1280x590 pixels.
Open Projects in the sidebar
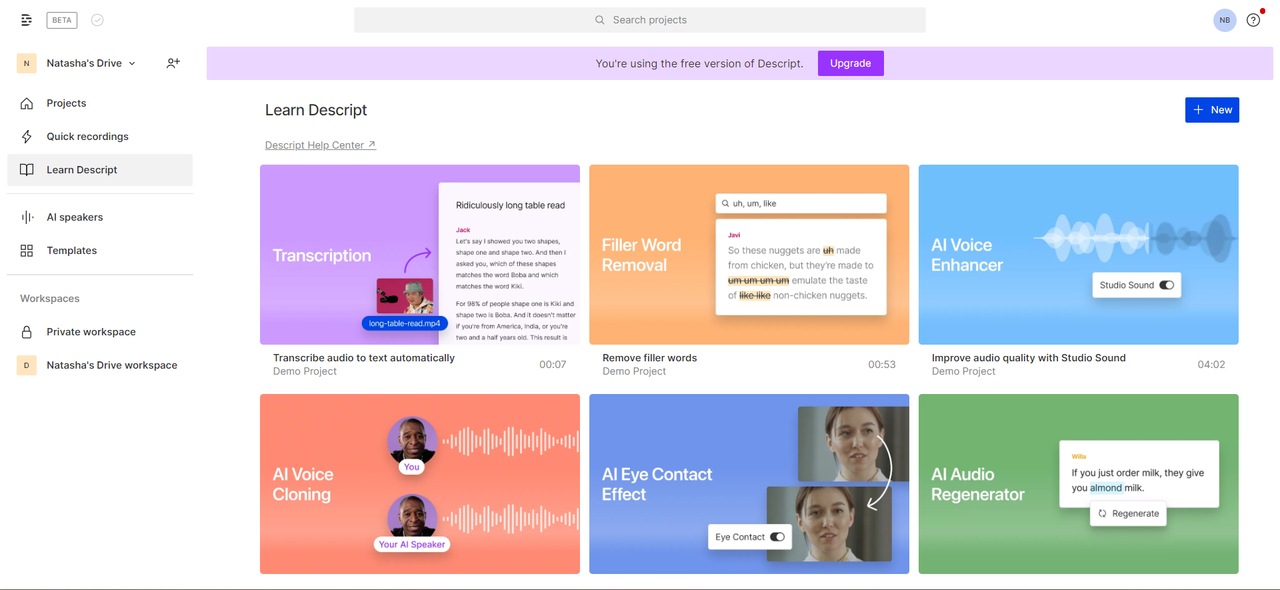point(100,103)
